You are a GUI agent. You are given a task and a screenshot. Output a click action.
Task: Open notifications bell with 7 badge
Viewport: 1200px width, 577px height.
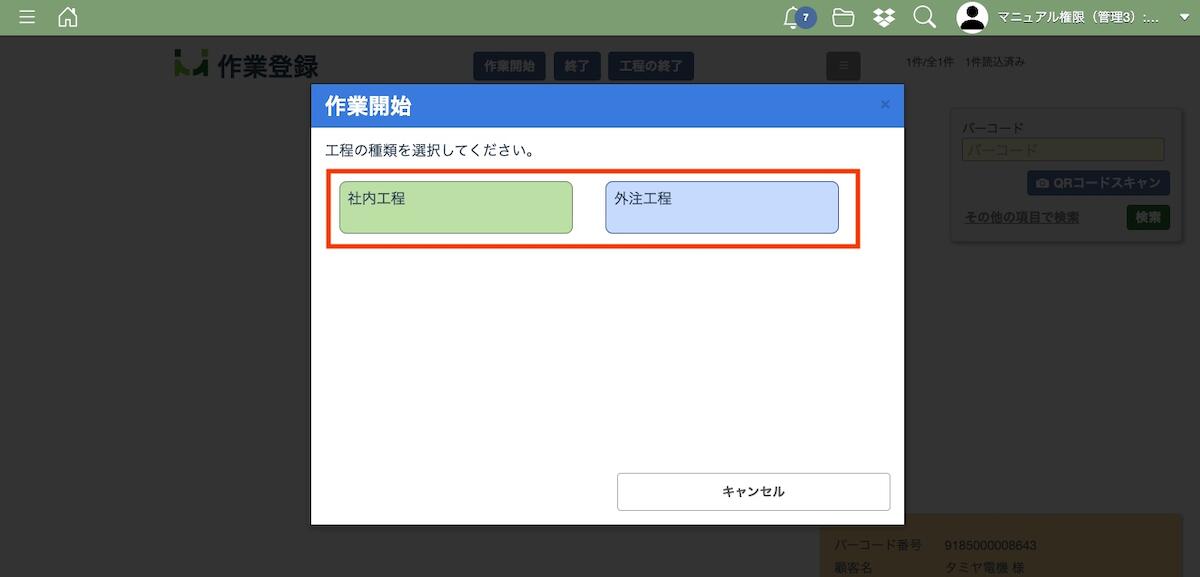794,17
